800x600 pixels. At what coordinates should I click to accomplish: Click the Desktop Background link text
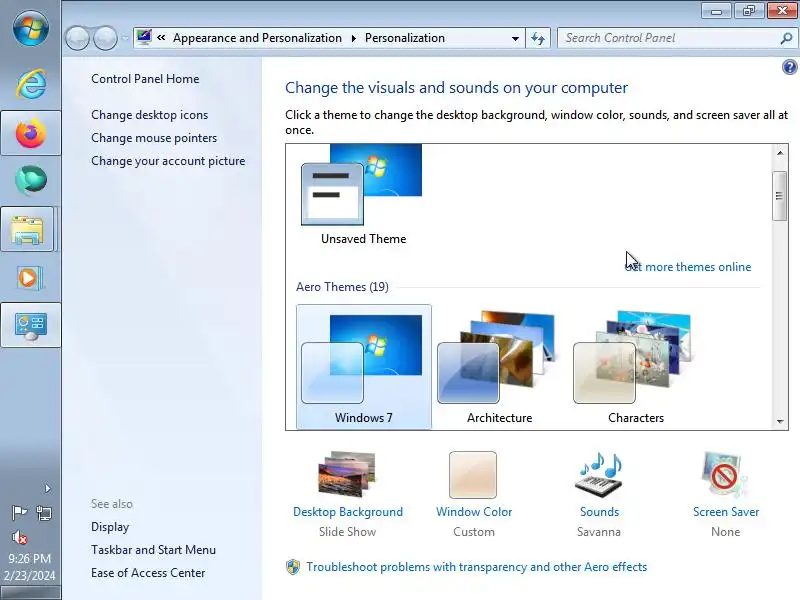pyautogui.click(x=348, y=512)
